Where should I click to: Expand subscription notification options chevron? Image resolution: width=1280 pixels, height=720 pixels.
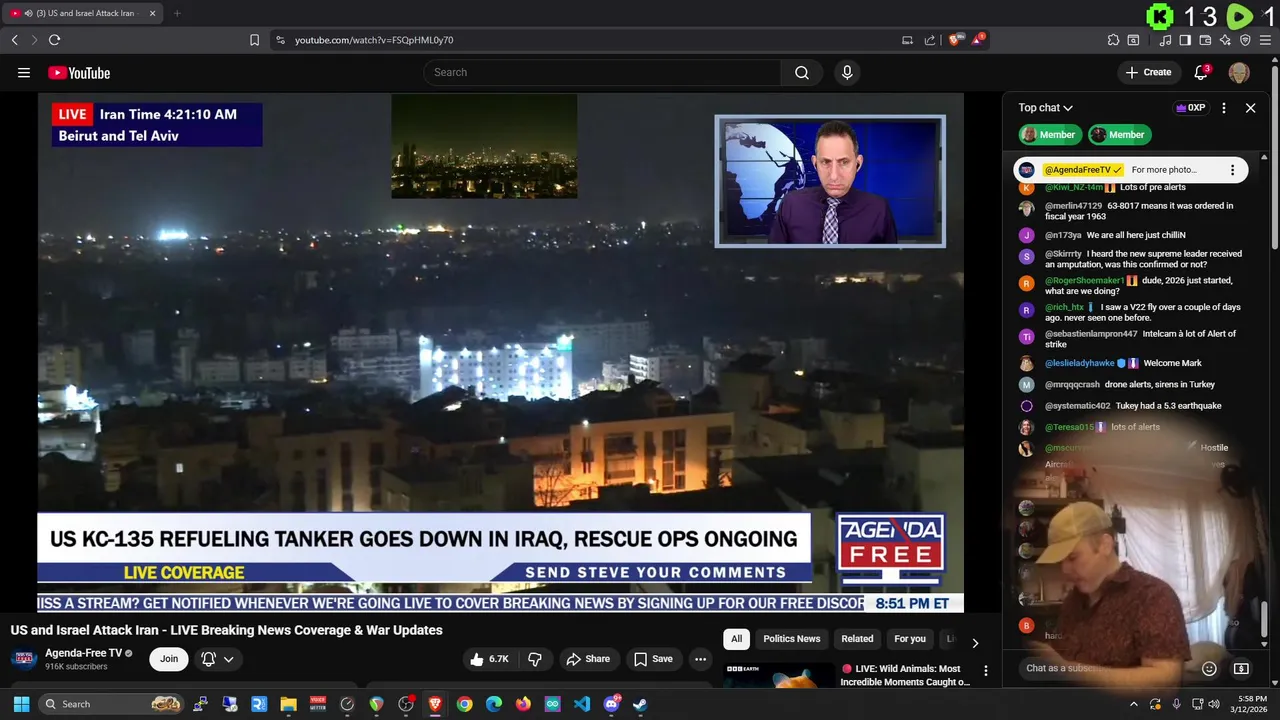click(229, 659)
